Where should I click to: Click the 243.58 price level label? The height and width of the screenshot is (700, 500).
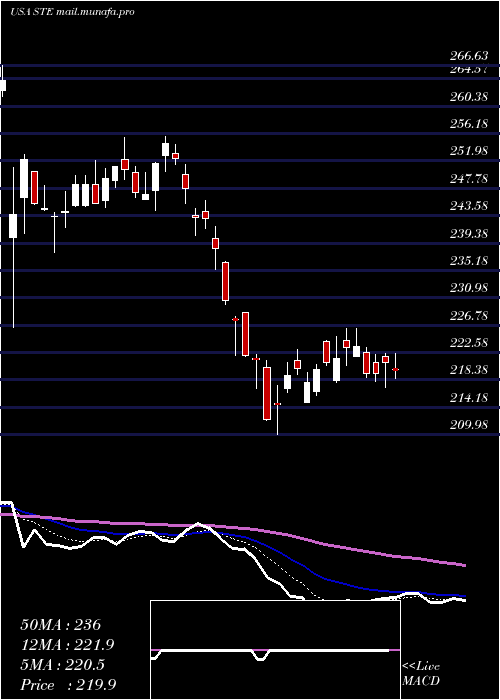coord(468,206)
